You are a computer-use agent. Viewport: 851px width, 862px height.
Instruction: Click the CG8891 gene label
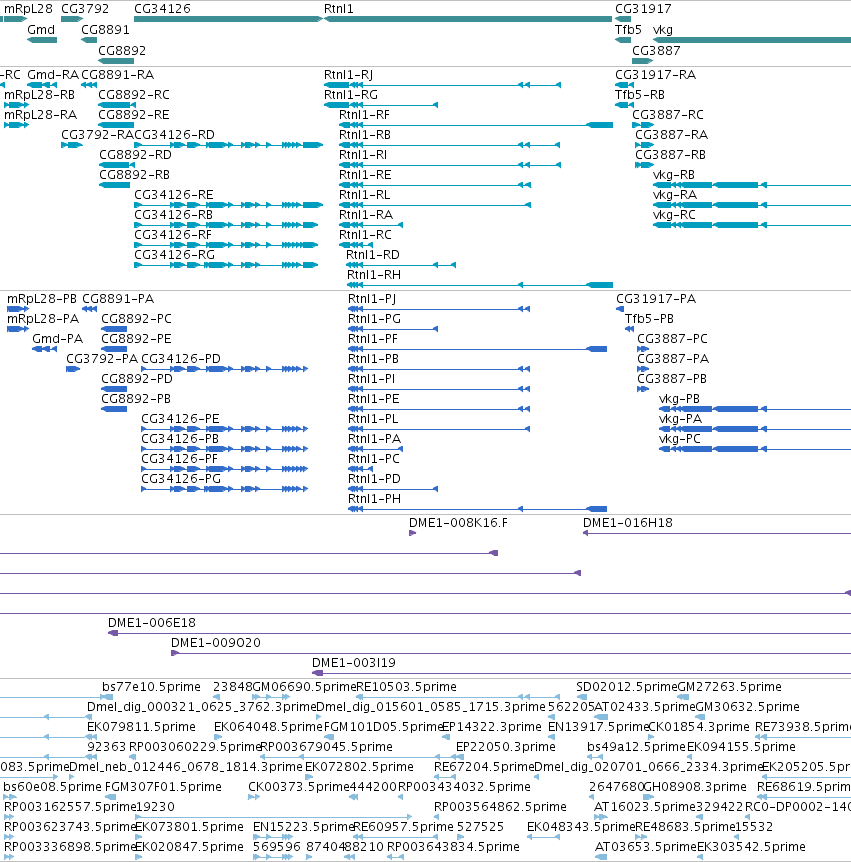105,30
